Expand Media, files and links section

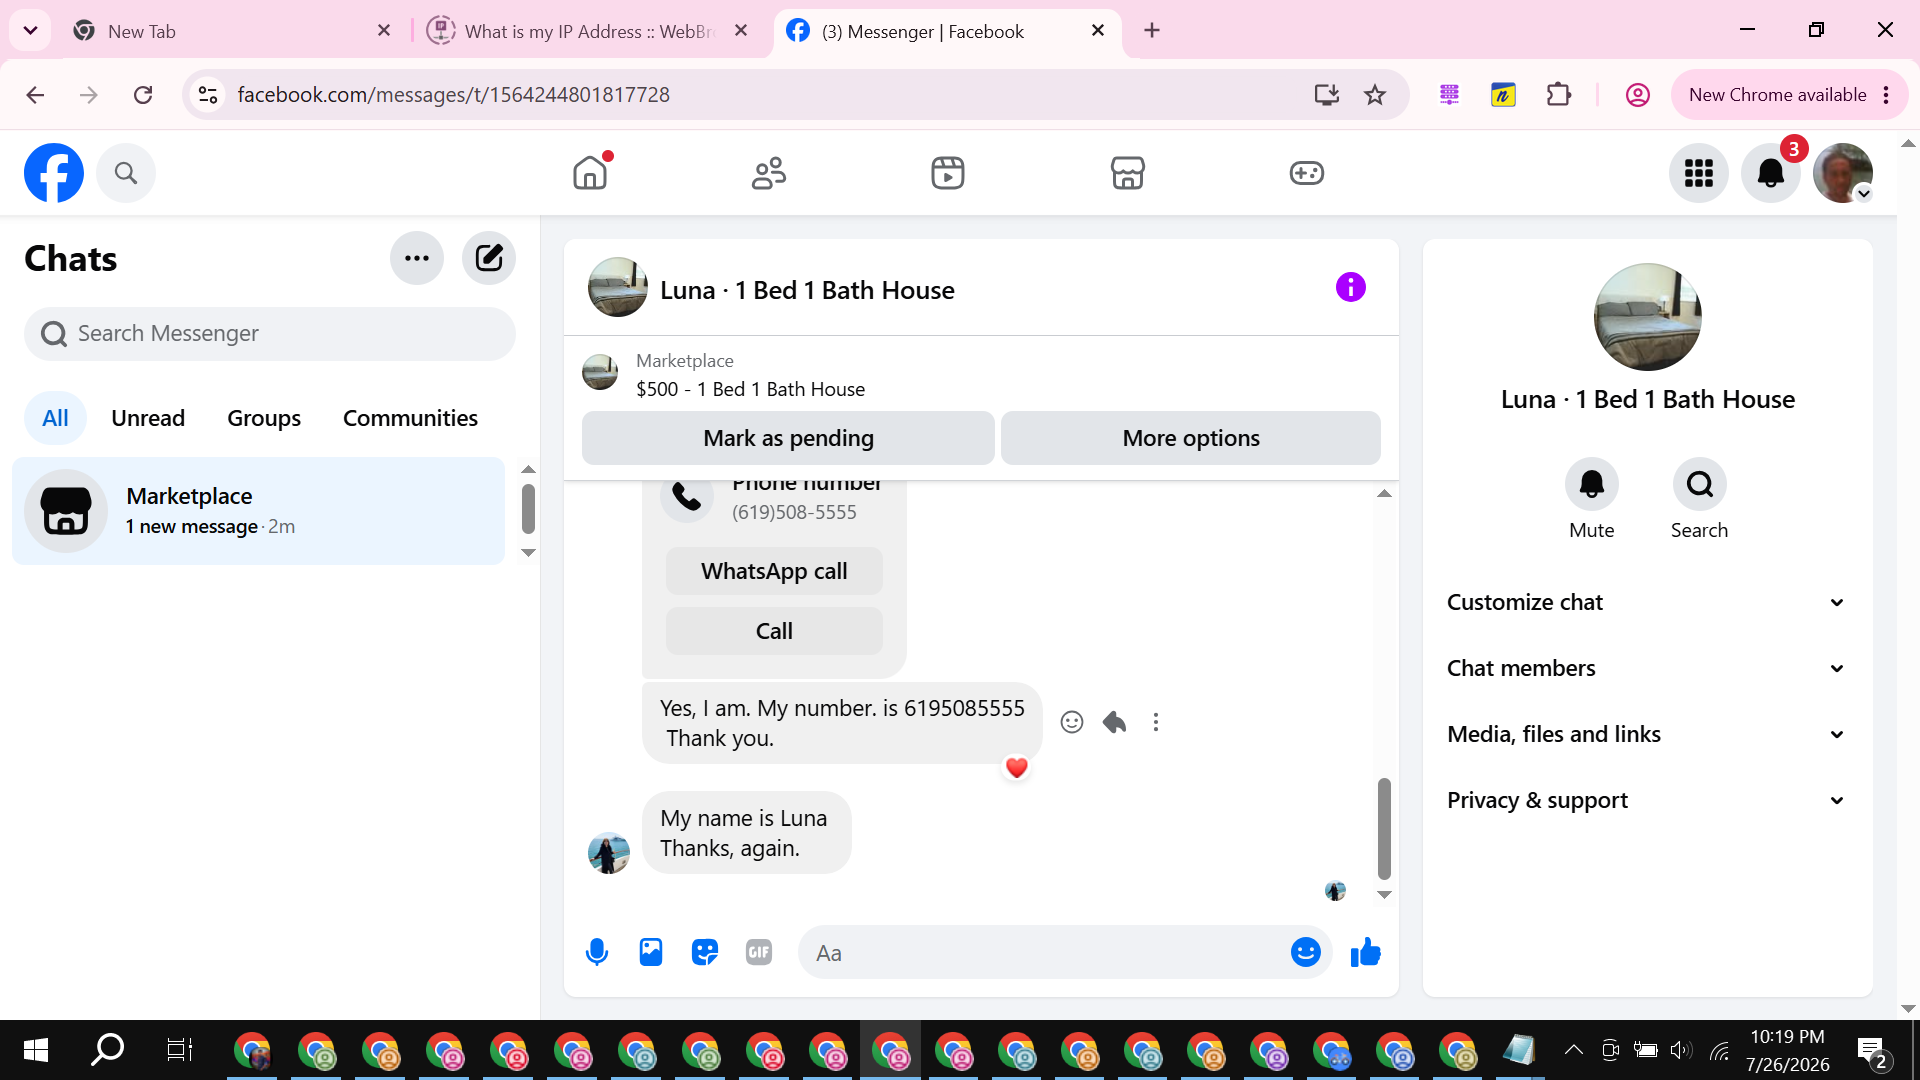[1647, 734]
